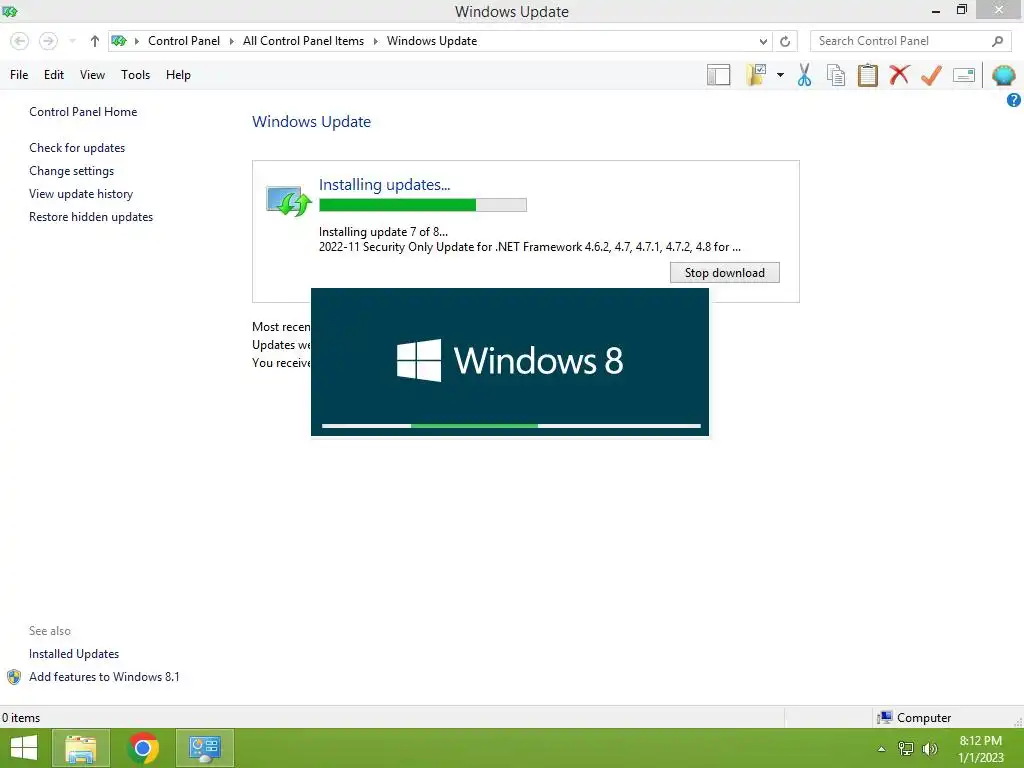Select Control Panel in the breadcrumb
This screenshot has height=768, width=1024.
coord(184,41)
